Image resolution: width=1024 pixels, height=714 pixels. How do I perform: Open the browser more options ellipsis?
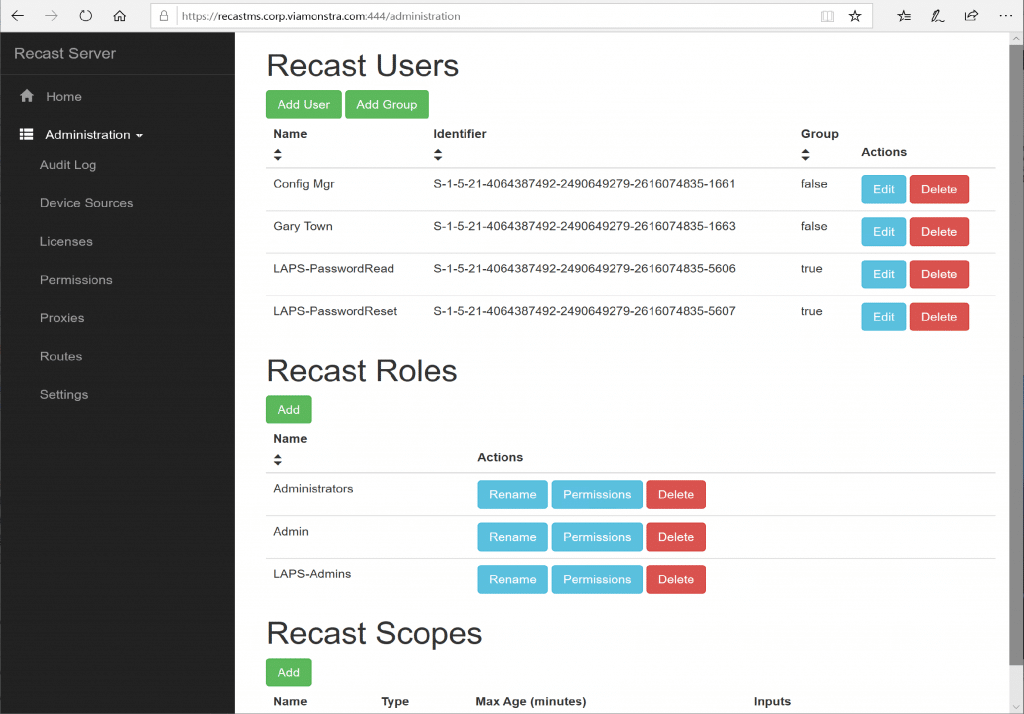coord(1006,16)
